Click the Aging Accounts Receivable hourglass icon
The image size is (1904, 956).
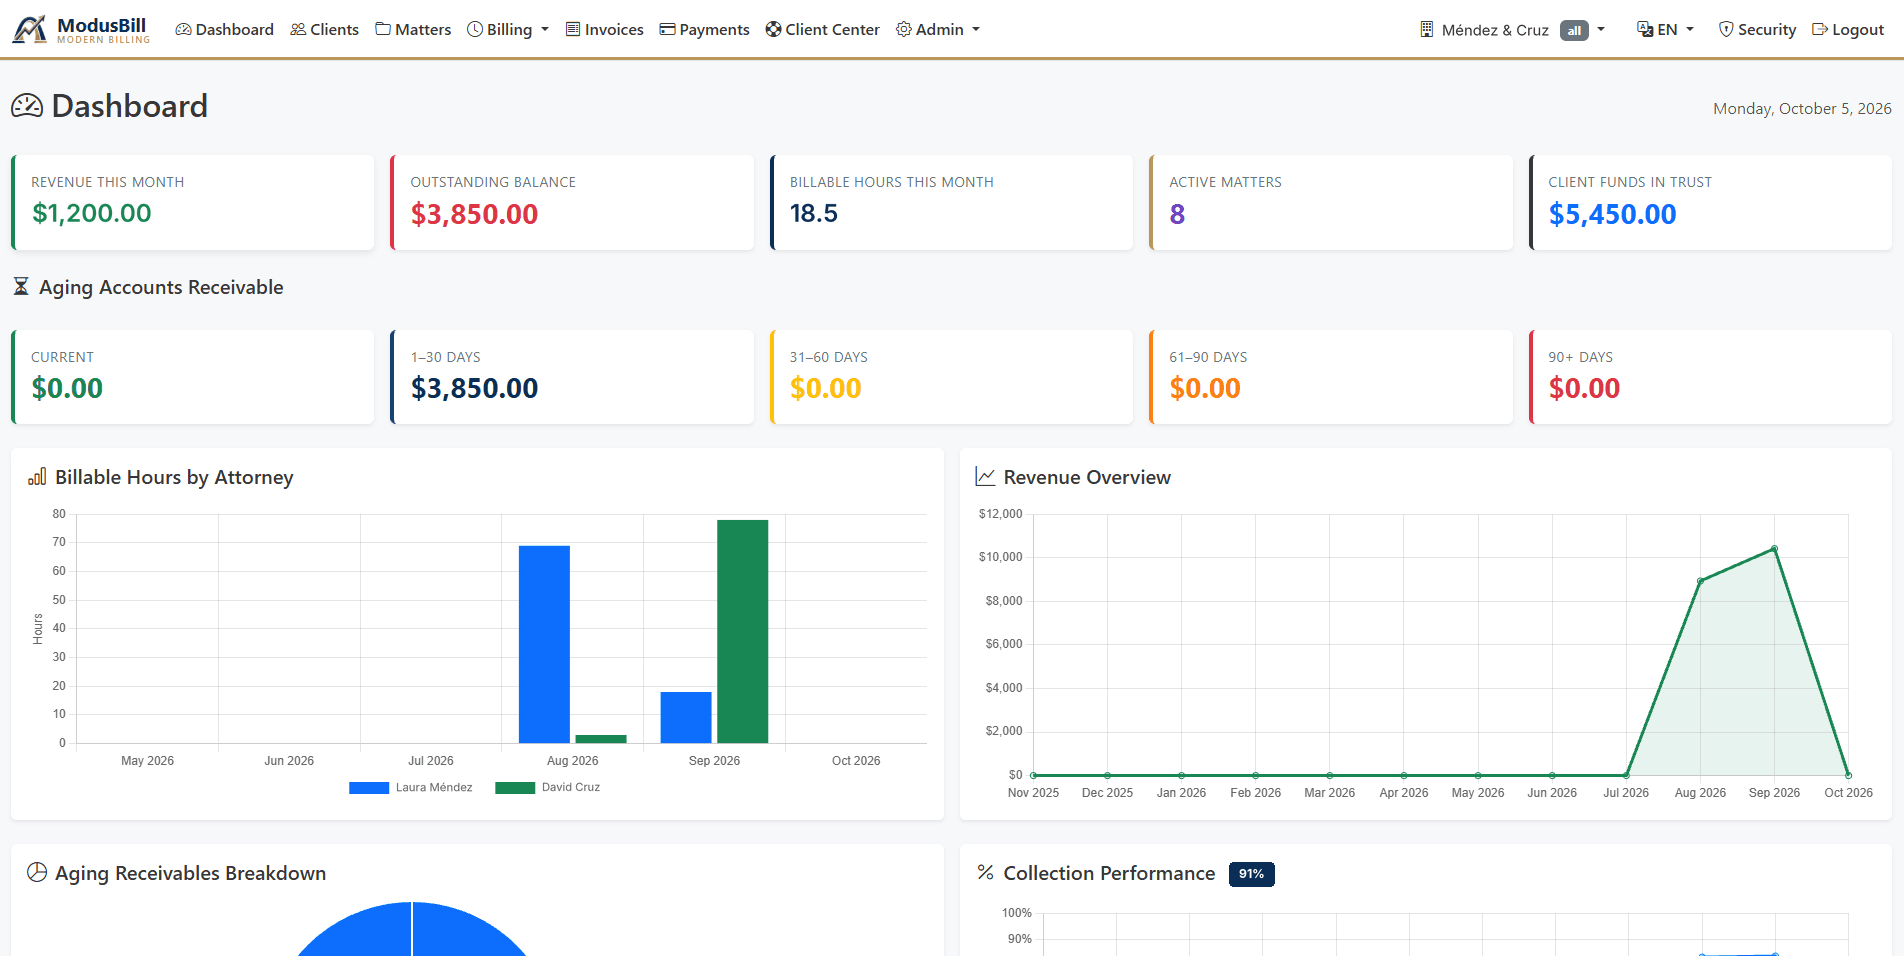[x=21, y=287]
